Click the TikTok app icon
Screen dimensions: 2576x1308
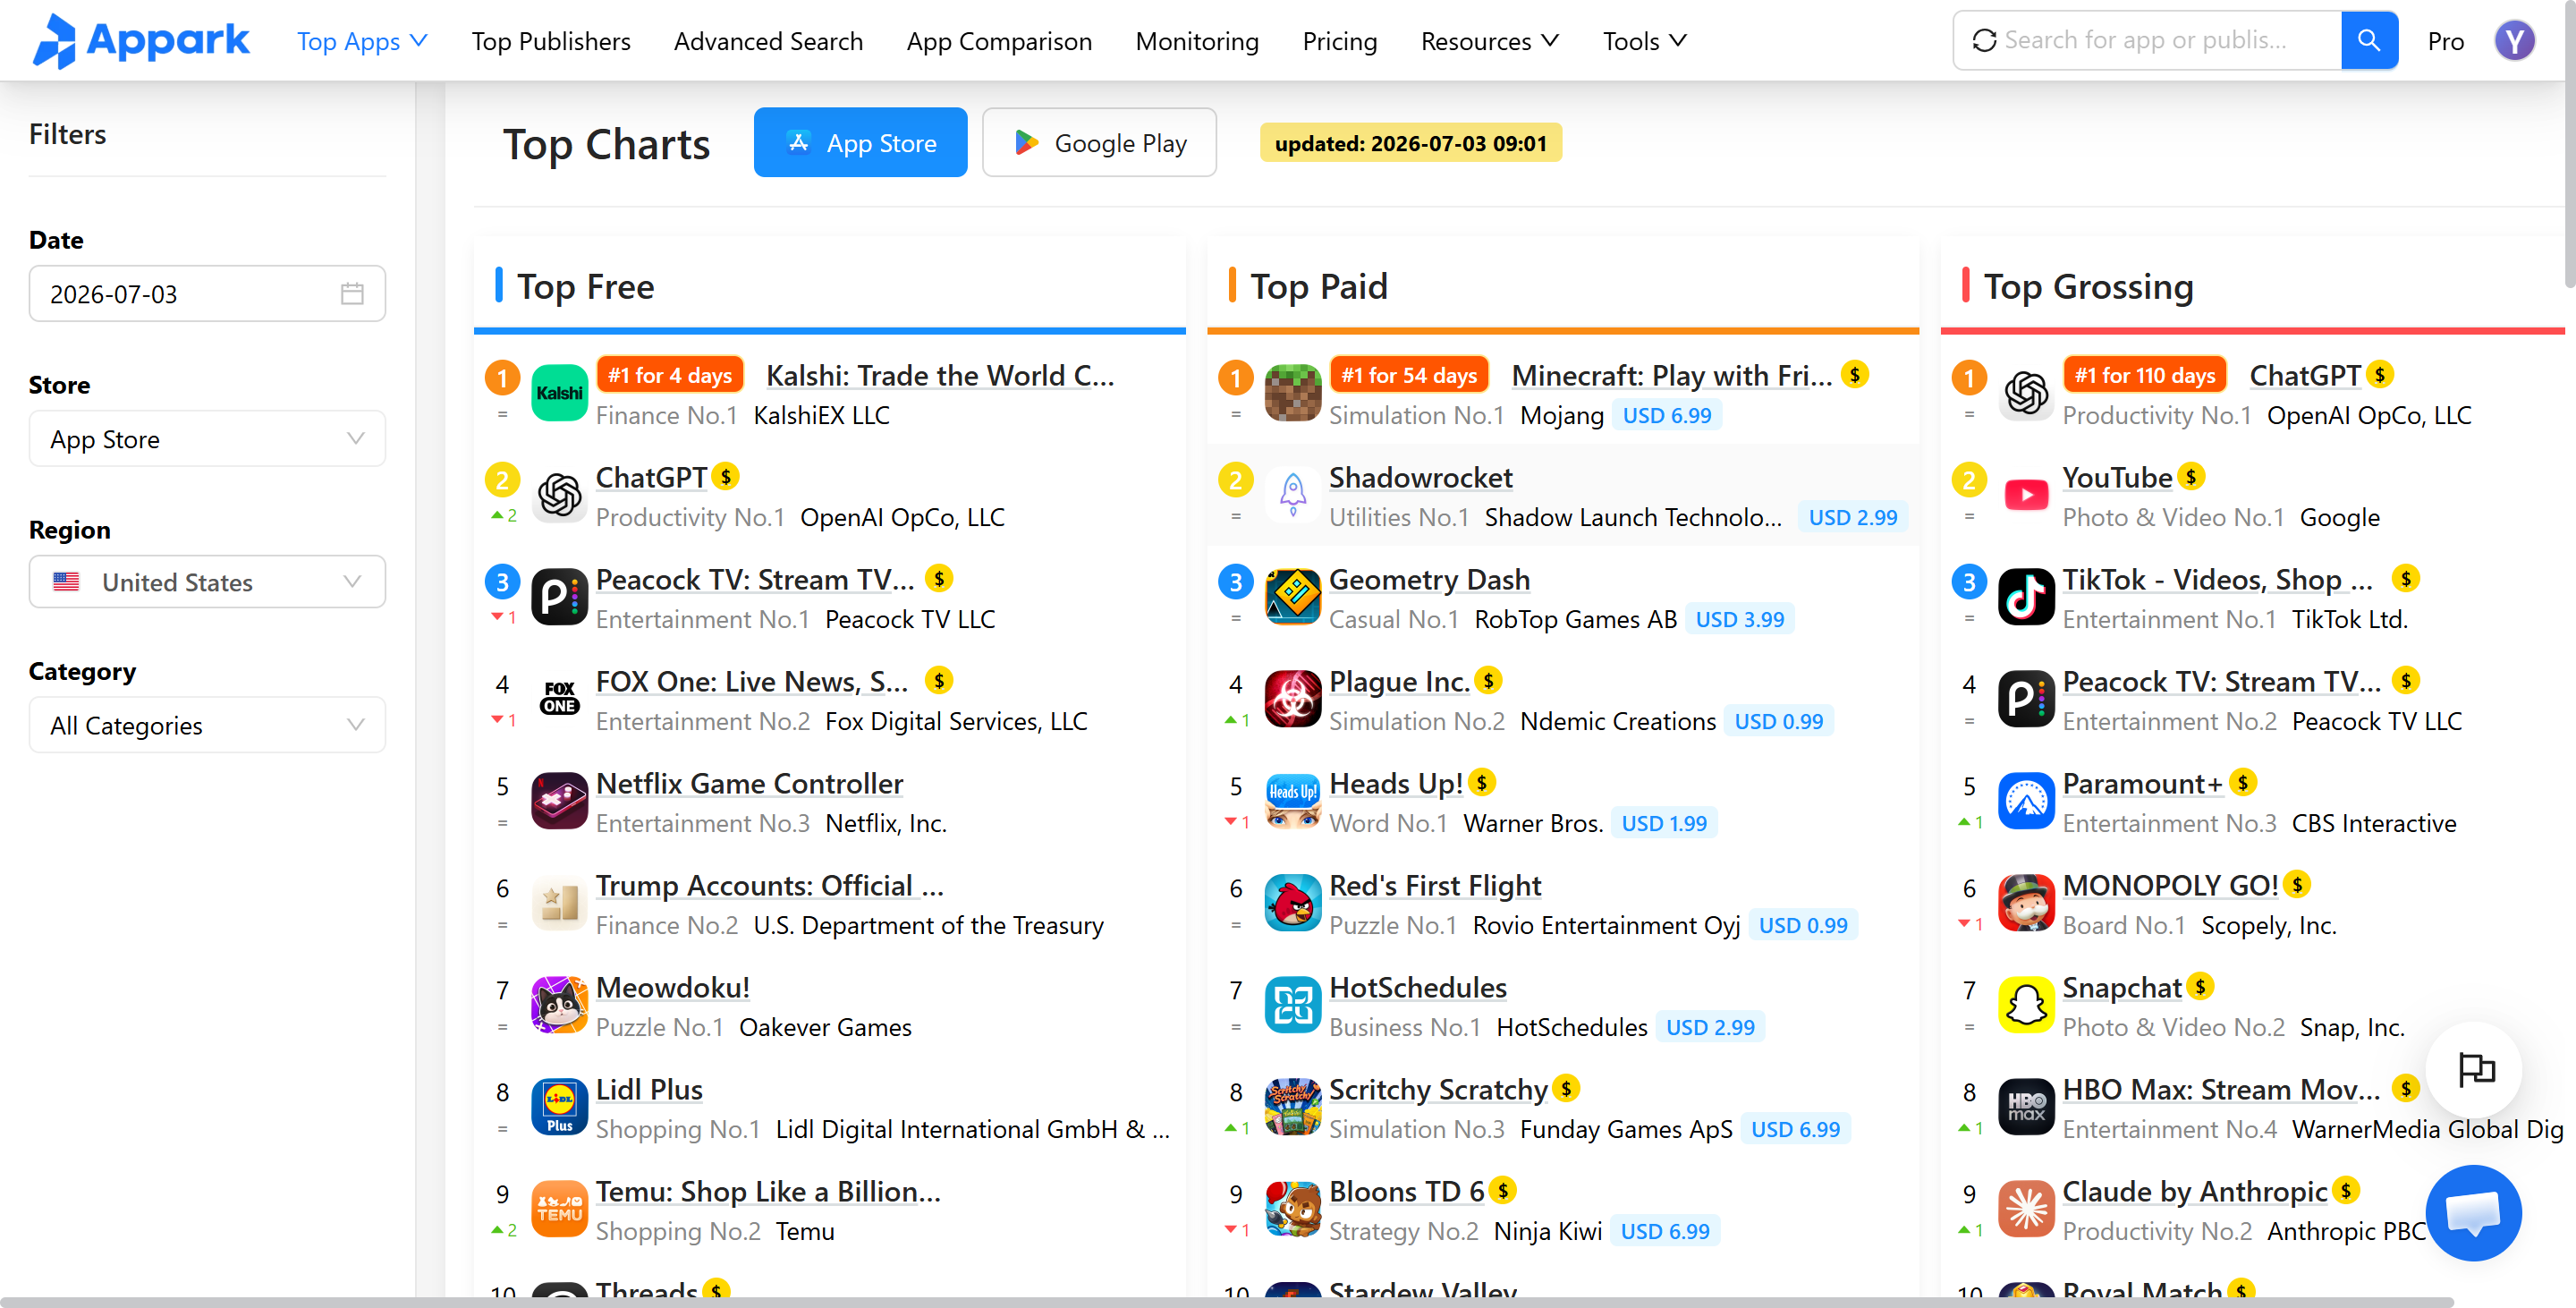pyautogui.click(x=2026, y=597)
